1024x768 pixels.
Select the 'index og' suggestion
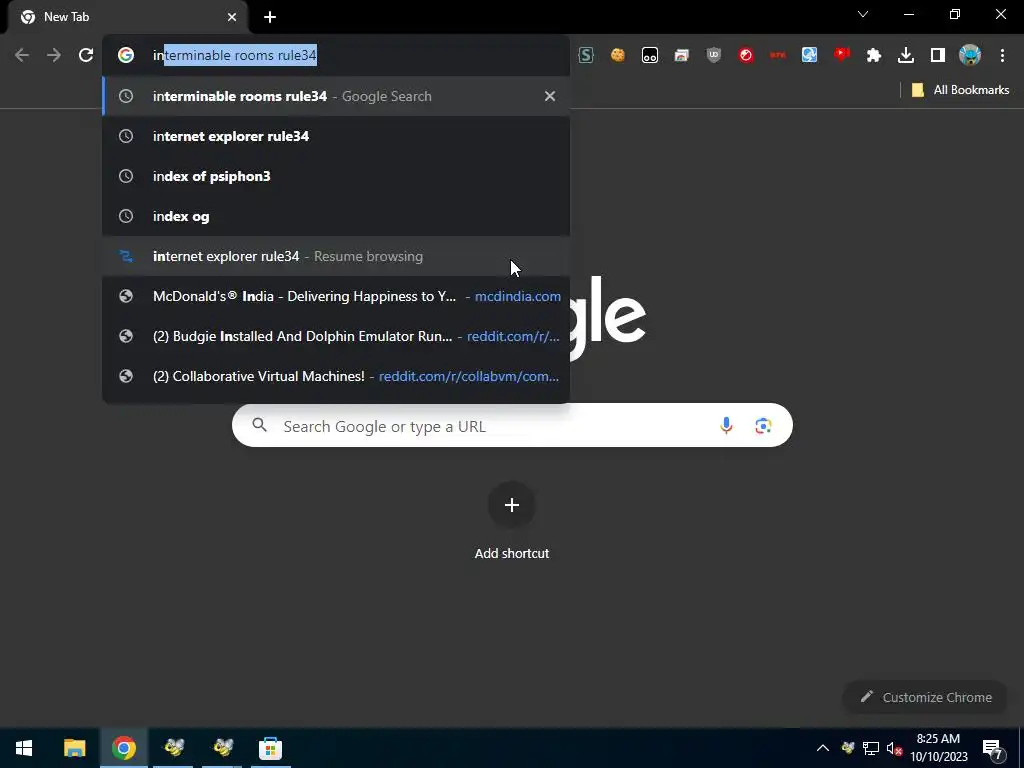[x=336, y=216]
